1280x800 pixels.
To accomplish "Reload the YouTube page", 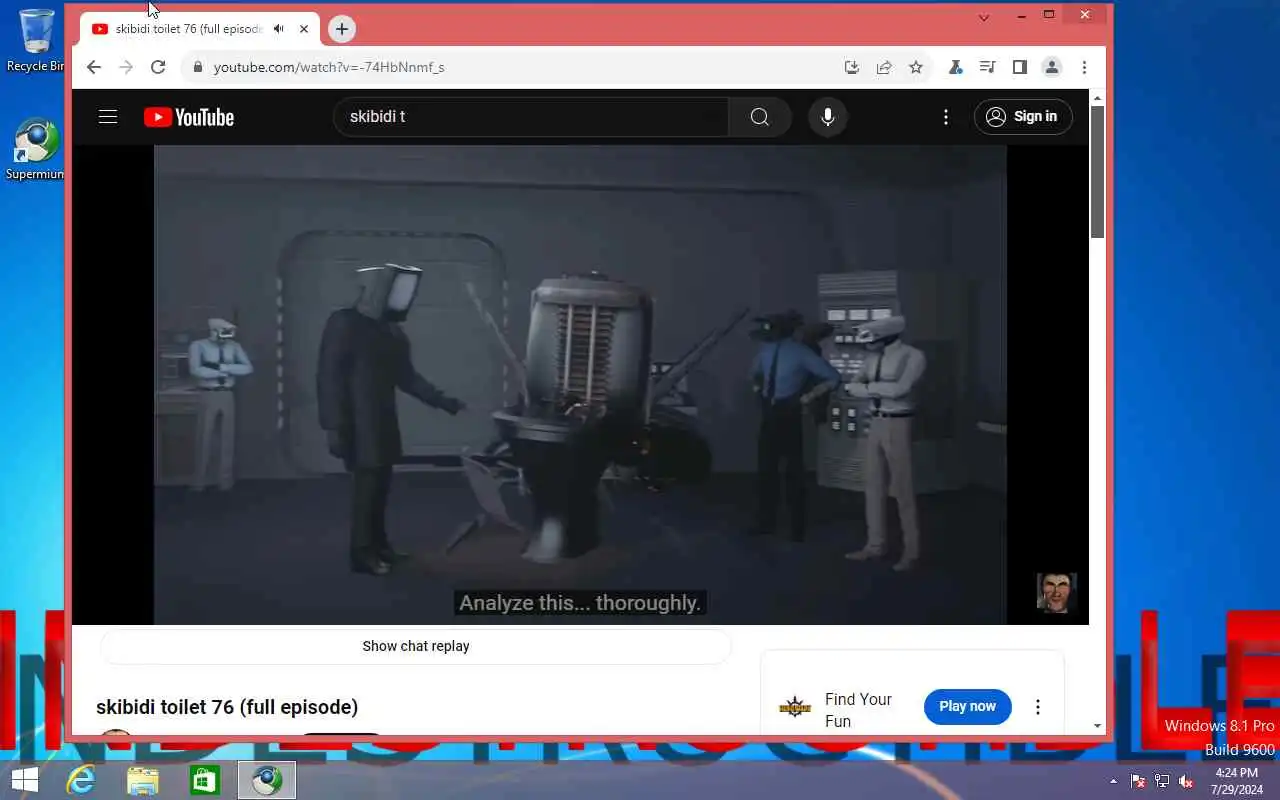I will [158, 67].
